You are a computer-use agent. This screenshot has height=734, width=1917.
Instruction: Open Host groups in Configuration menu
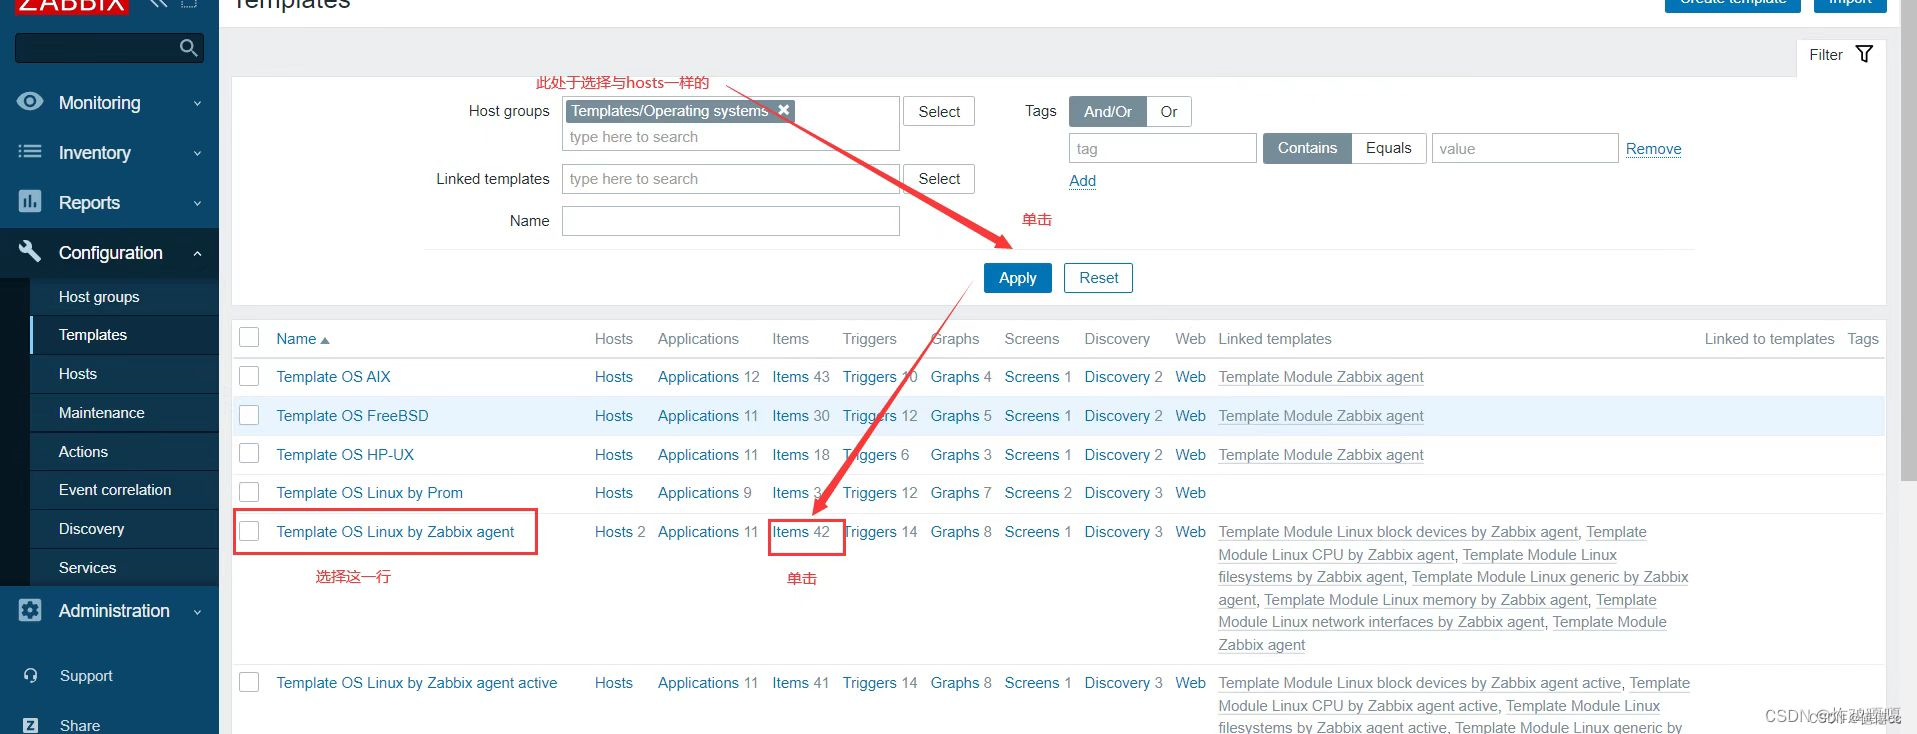99,296
